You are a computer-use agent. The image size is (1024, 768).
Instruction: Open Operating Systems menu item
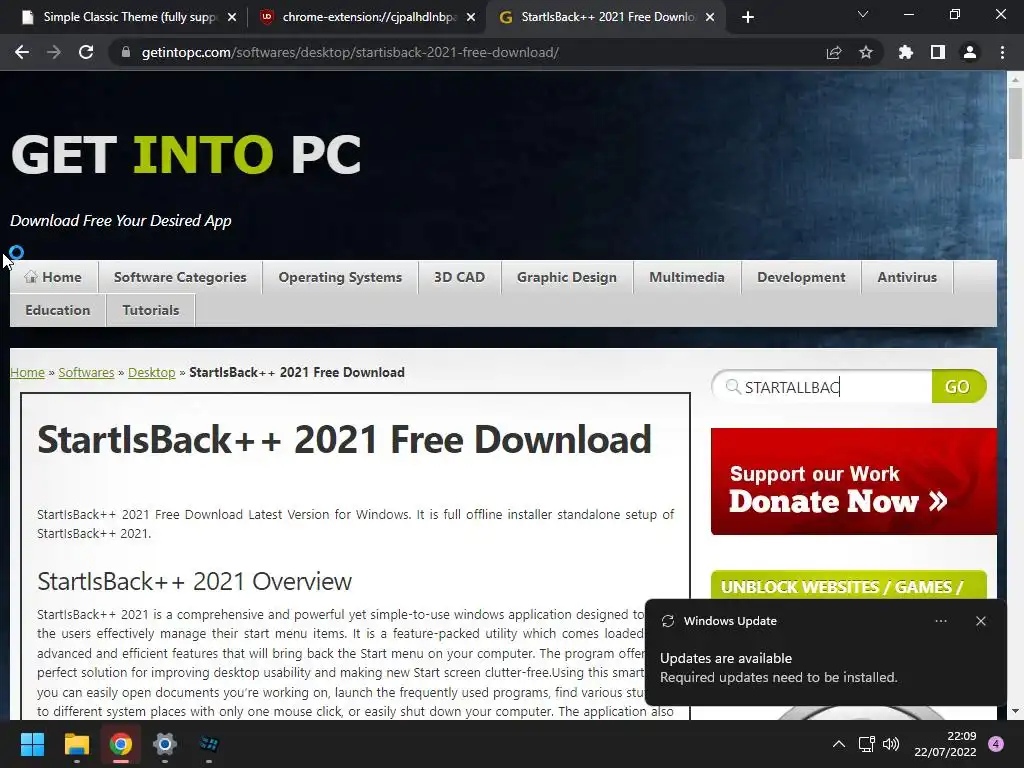point(340,277)
